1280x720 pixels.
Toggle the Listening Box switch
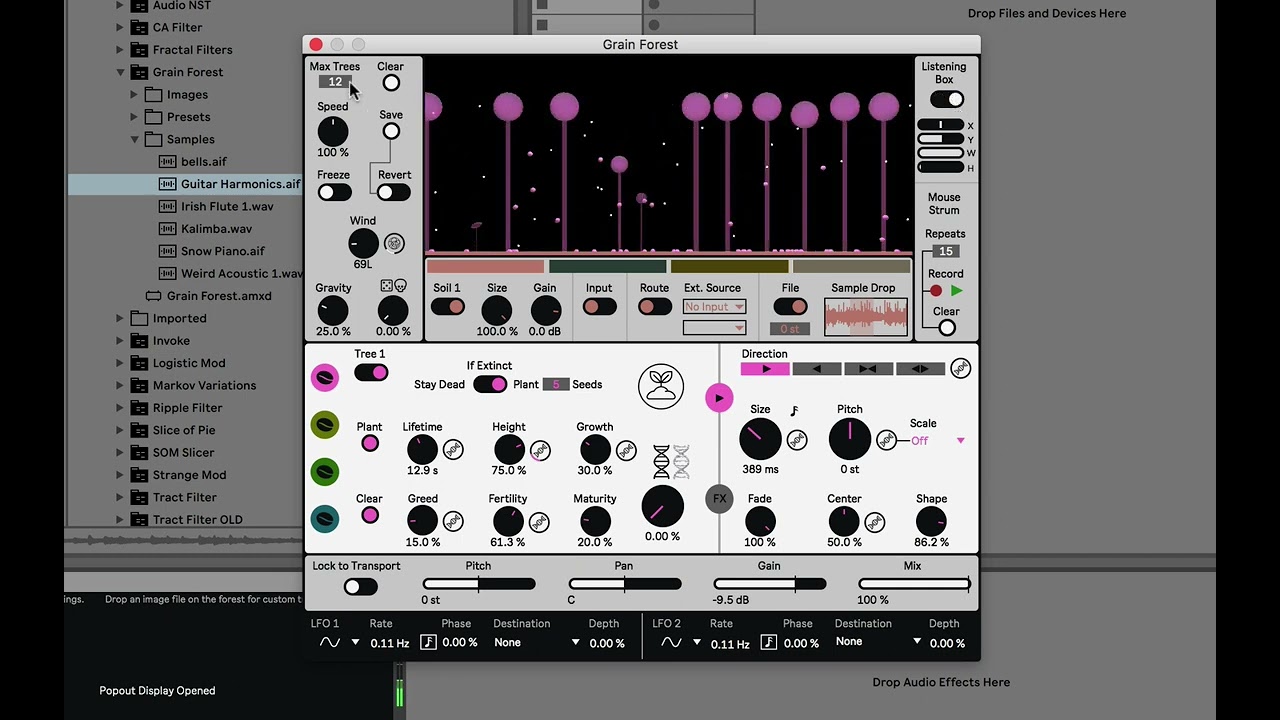947,99
